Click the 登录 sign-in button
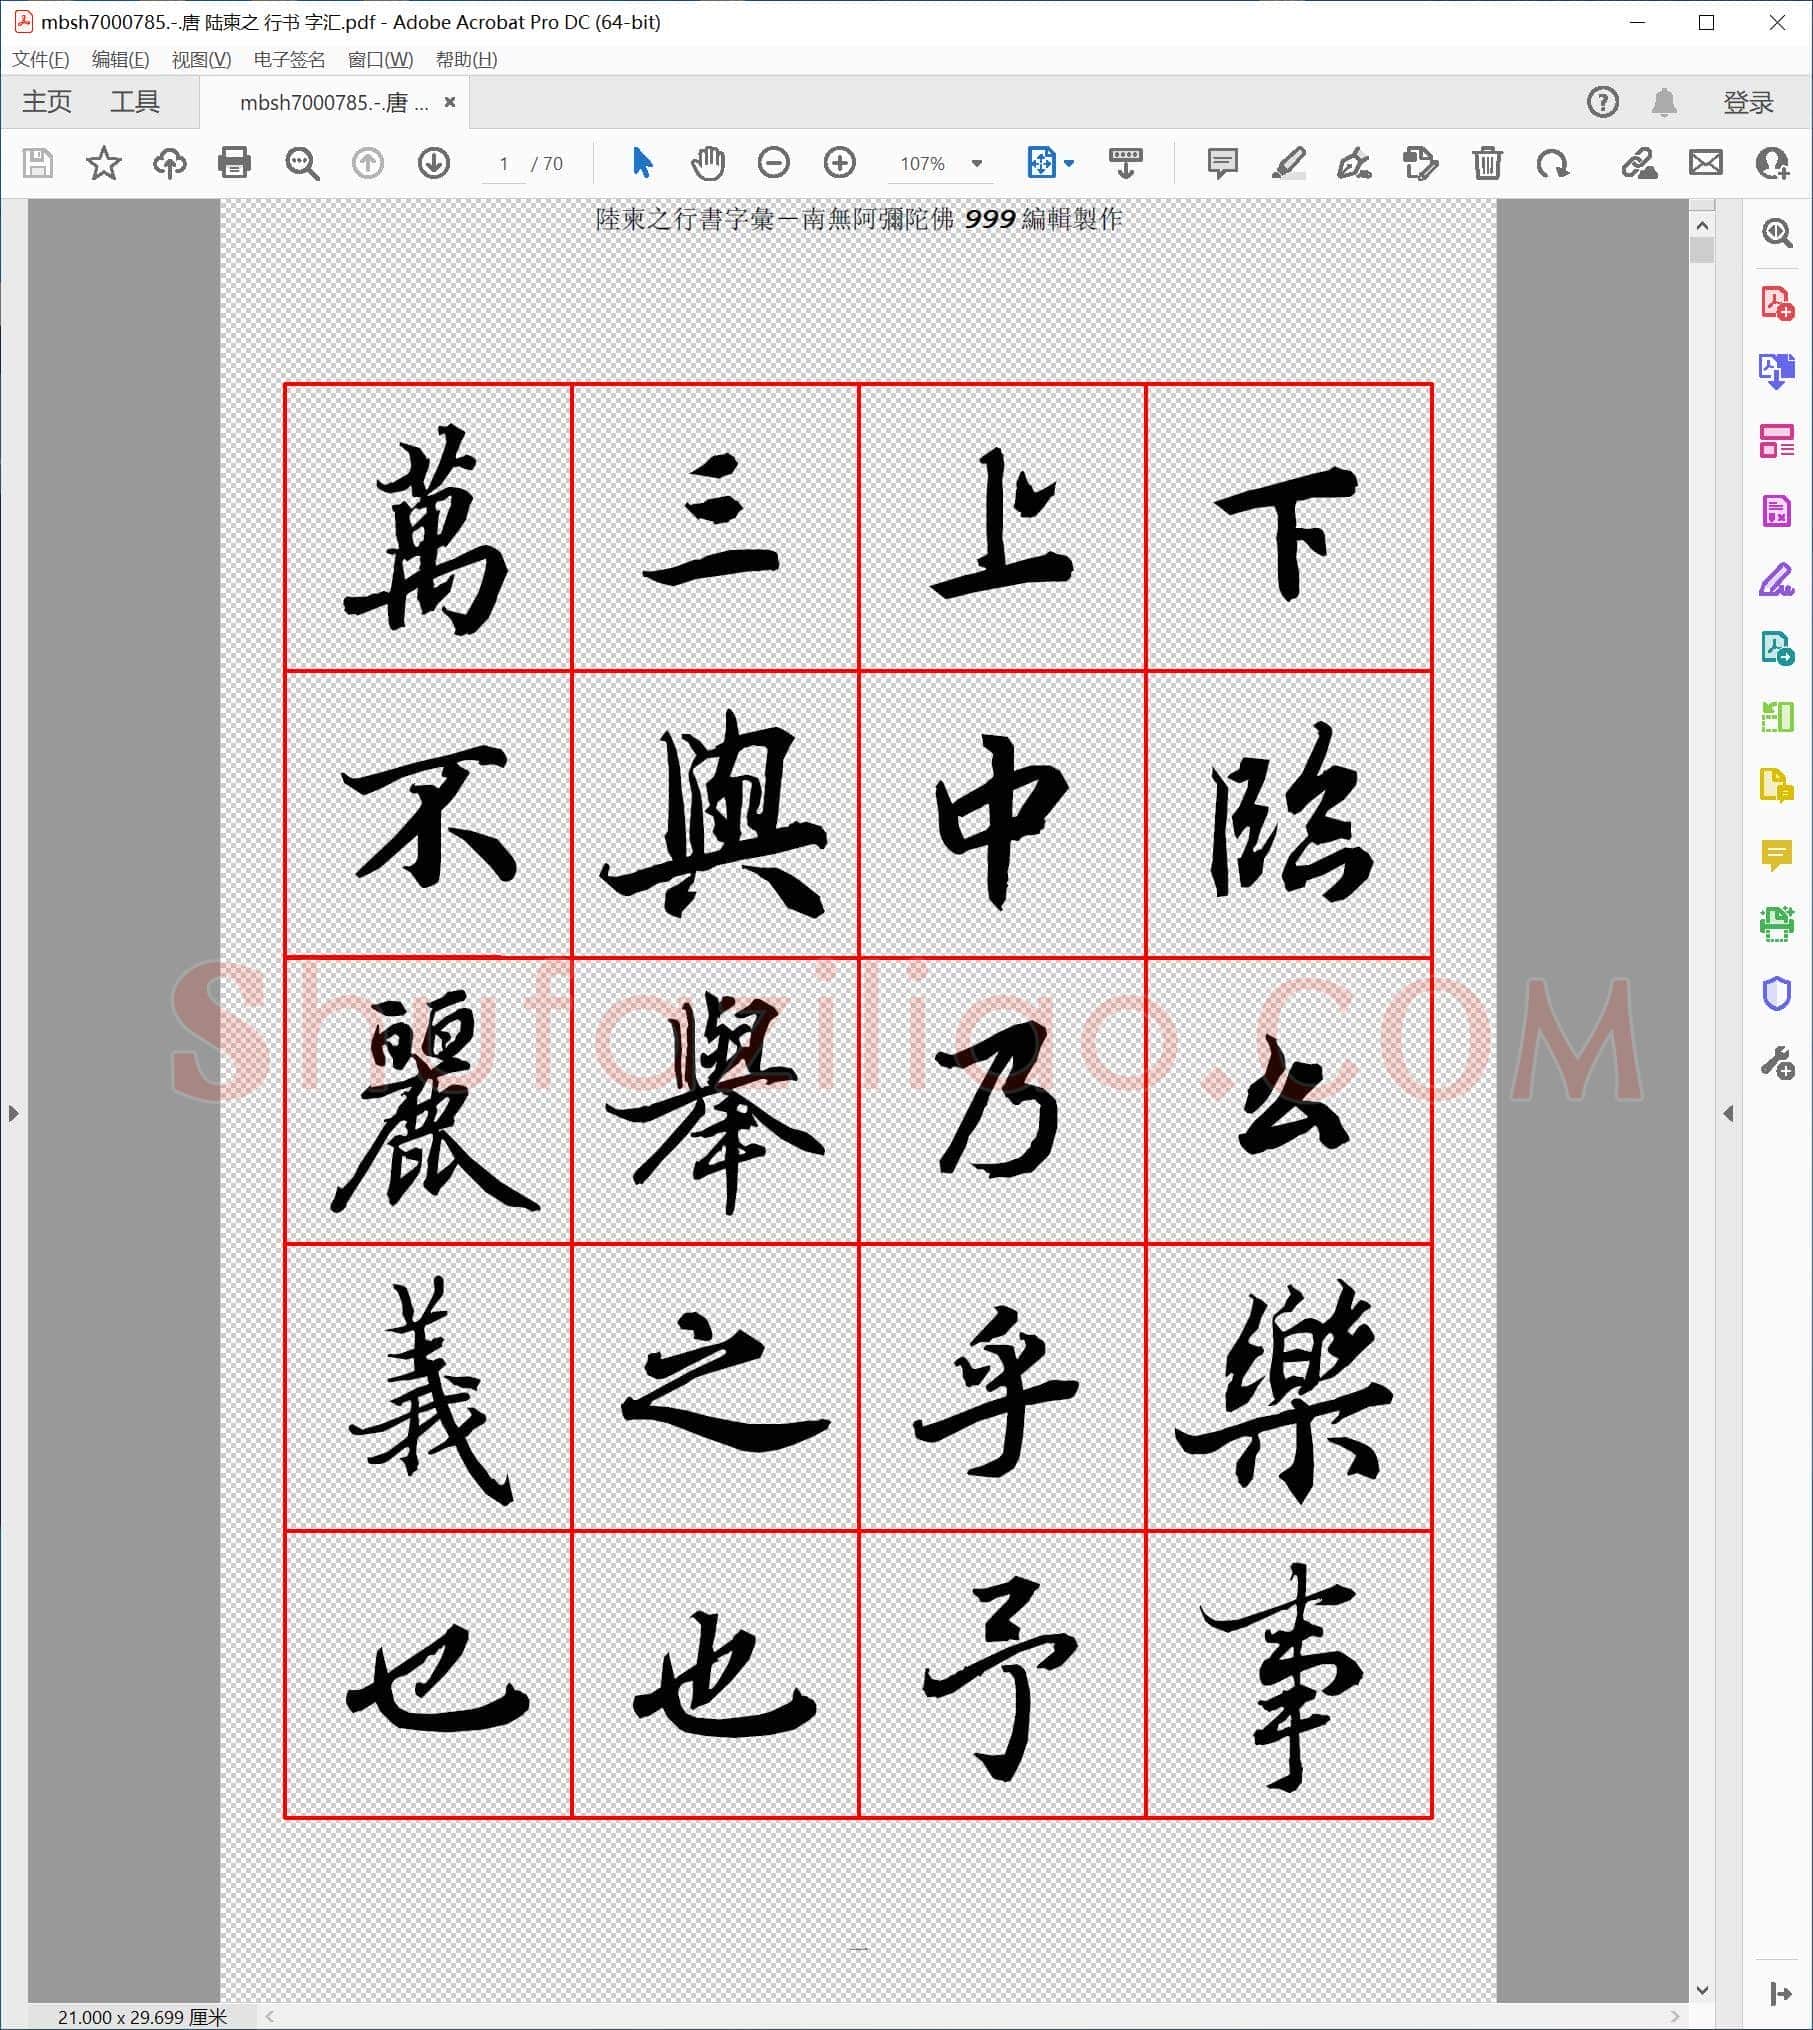The height and width of the screenshot is (2030, 1813). pos(1748,102)
